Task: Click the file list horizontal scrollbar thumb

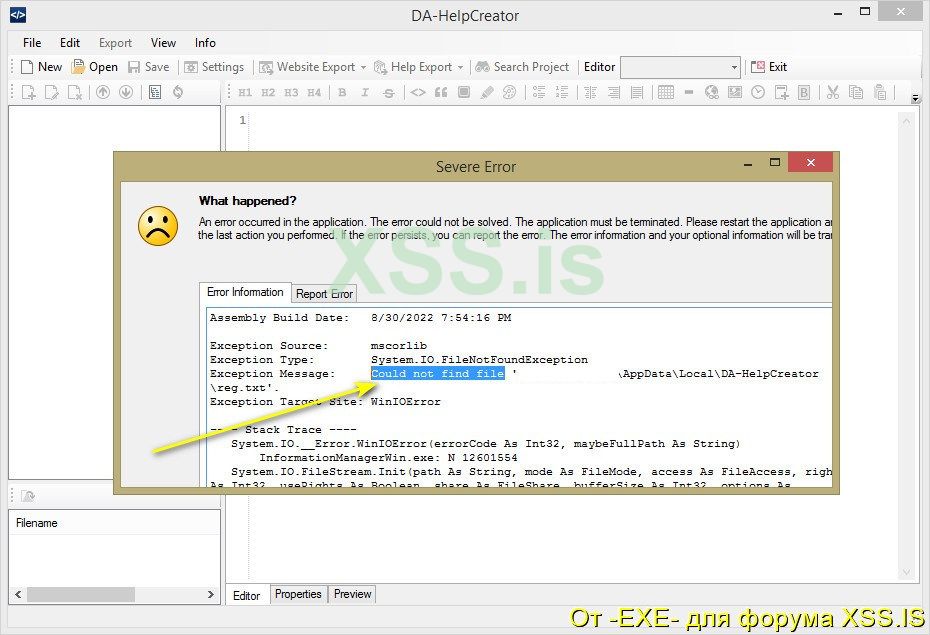Action: pyautogui.click(x=81, y=594)
